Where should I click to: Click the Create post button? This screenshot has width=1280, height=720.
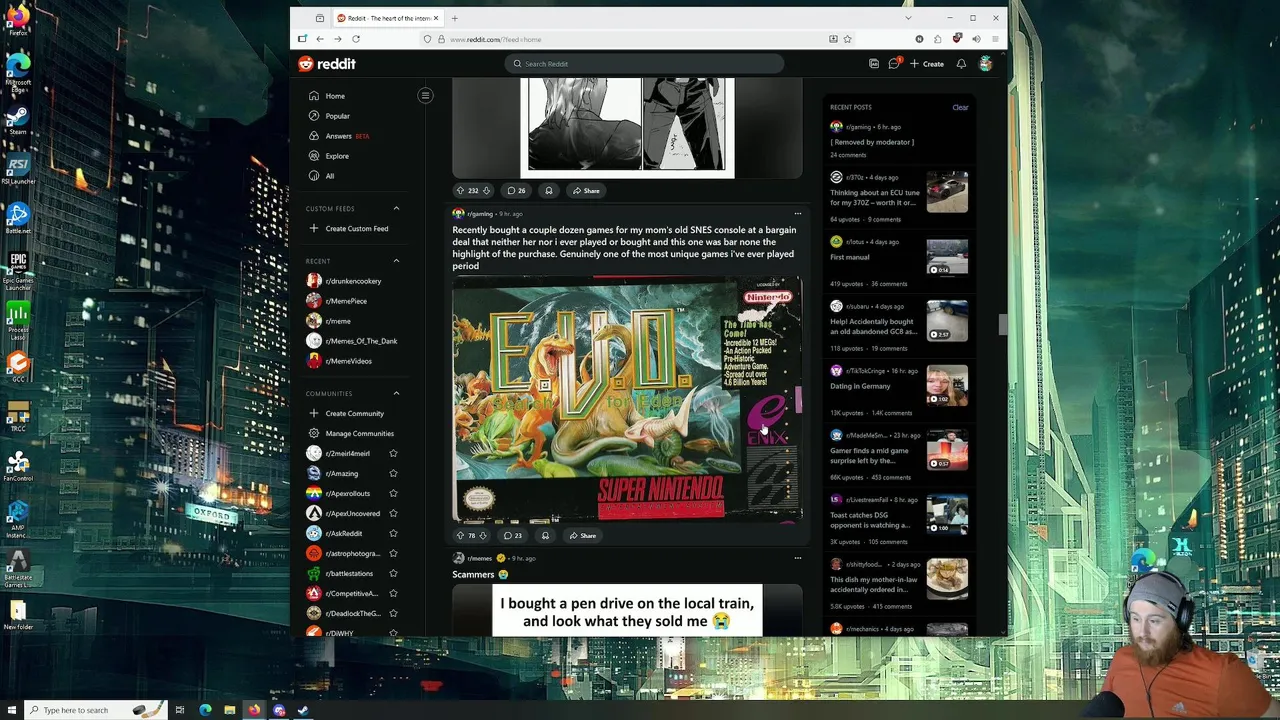927,64
